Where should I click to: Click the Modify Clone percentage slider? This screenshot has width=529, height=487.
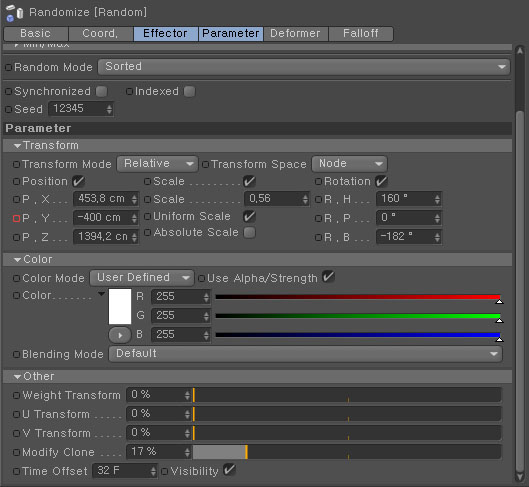347,452
